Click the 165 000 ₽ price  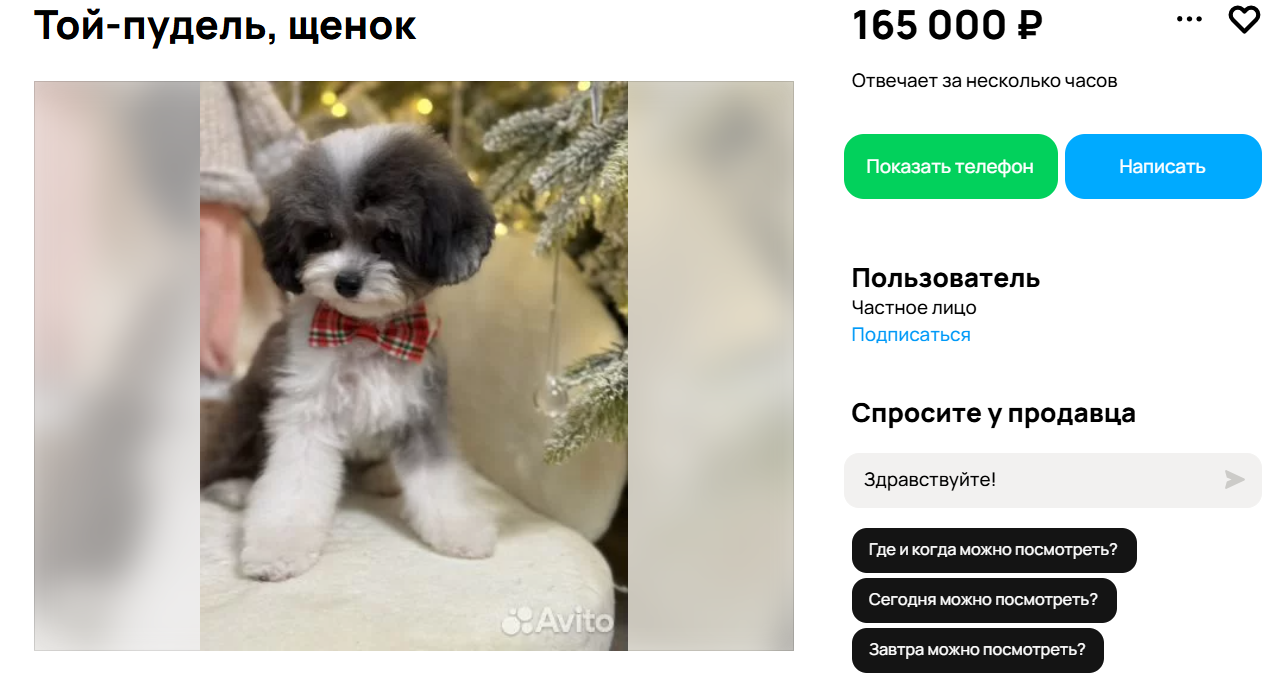(x=947, y=25)
